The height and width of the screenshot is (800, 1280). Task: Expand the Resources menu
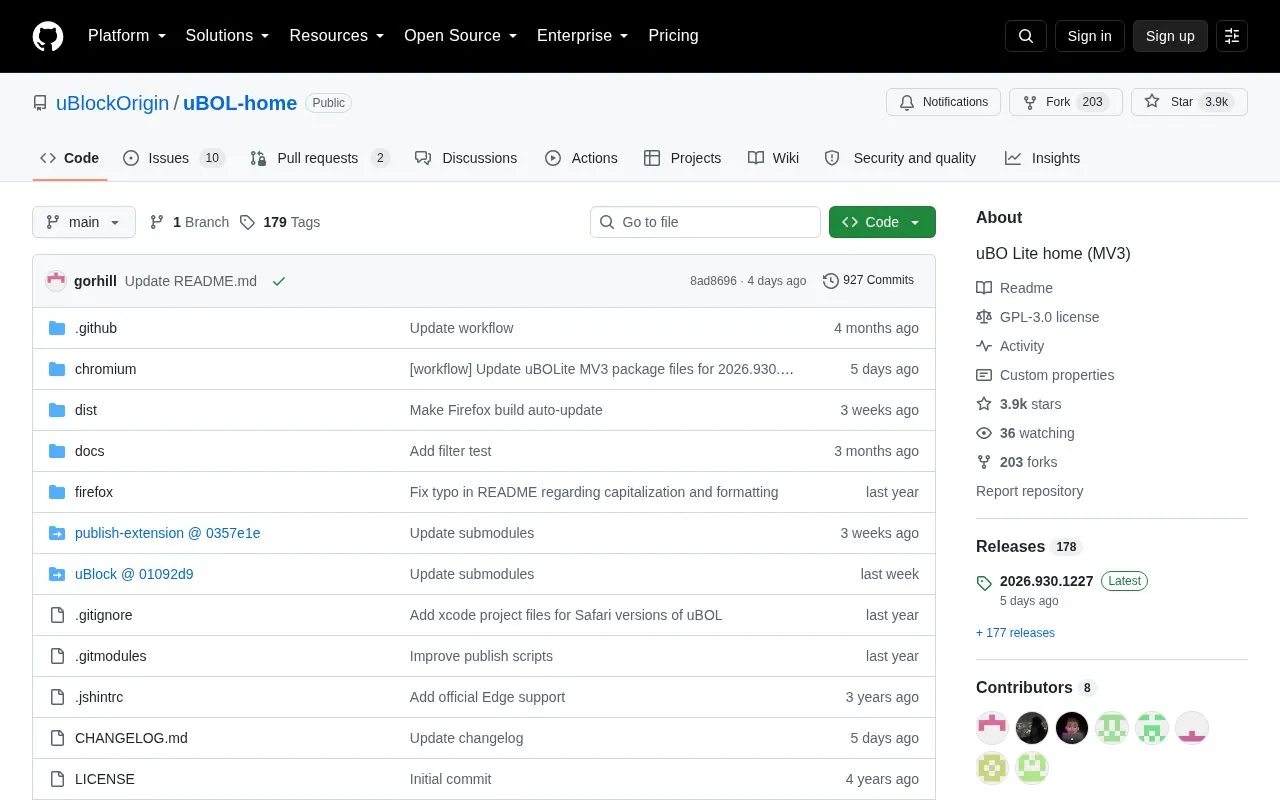[x=337, y=36]
